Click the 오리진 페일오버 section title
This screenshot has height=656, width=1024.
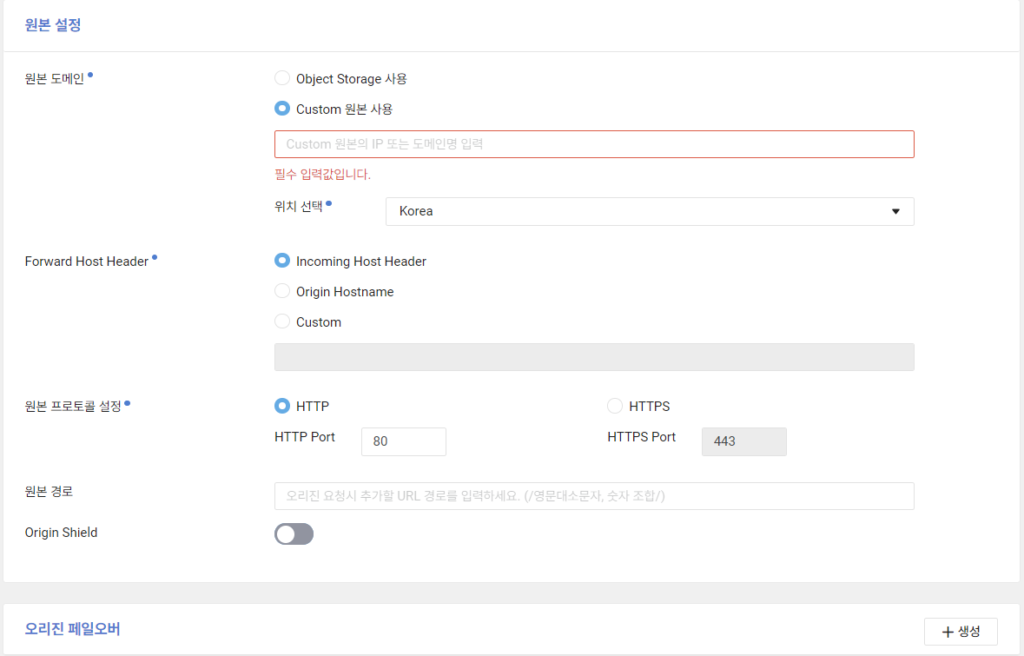73,629
